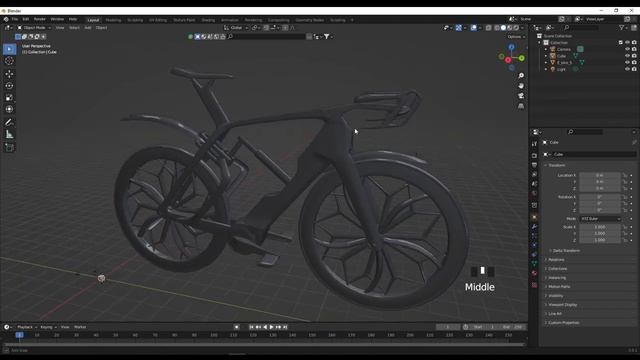The image size is (640, 360).
Task: Click the Scale X value field
Action: pyautogui.click(x=600, y=227)
